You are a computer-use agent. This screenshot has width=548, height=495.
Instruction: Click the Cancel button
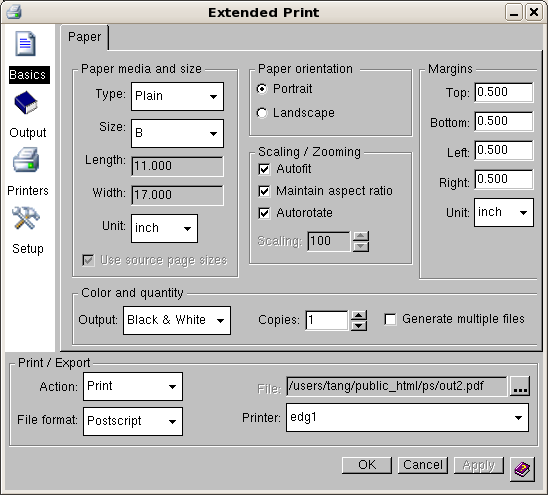(423, 465)
